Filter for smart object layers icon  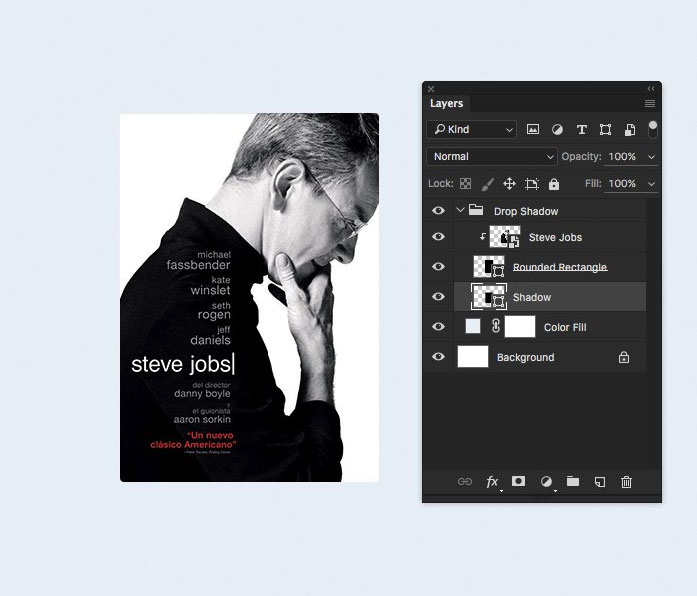click(630, 130)
